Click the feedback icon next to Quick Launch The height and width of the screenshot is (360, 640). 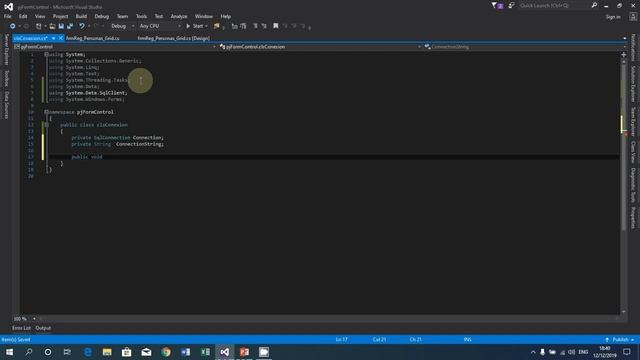pyautogui.click(x=511, y=5)
